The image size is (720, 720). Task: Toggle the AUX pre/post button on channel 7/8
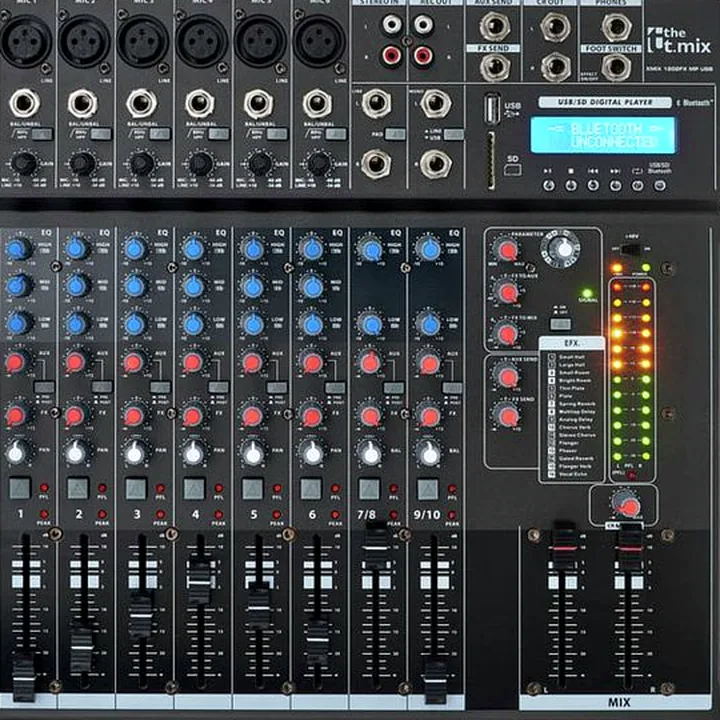(394, 387)
